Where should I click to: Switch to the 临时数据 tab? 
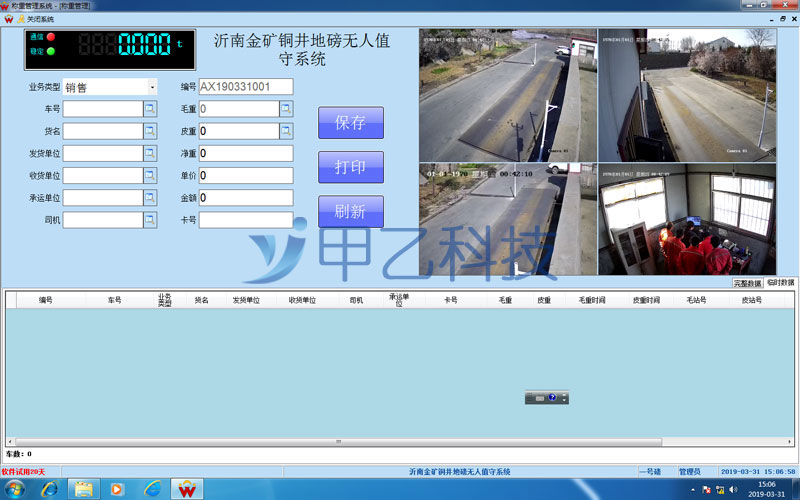pyautogui.click(x=781, y=283)
